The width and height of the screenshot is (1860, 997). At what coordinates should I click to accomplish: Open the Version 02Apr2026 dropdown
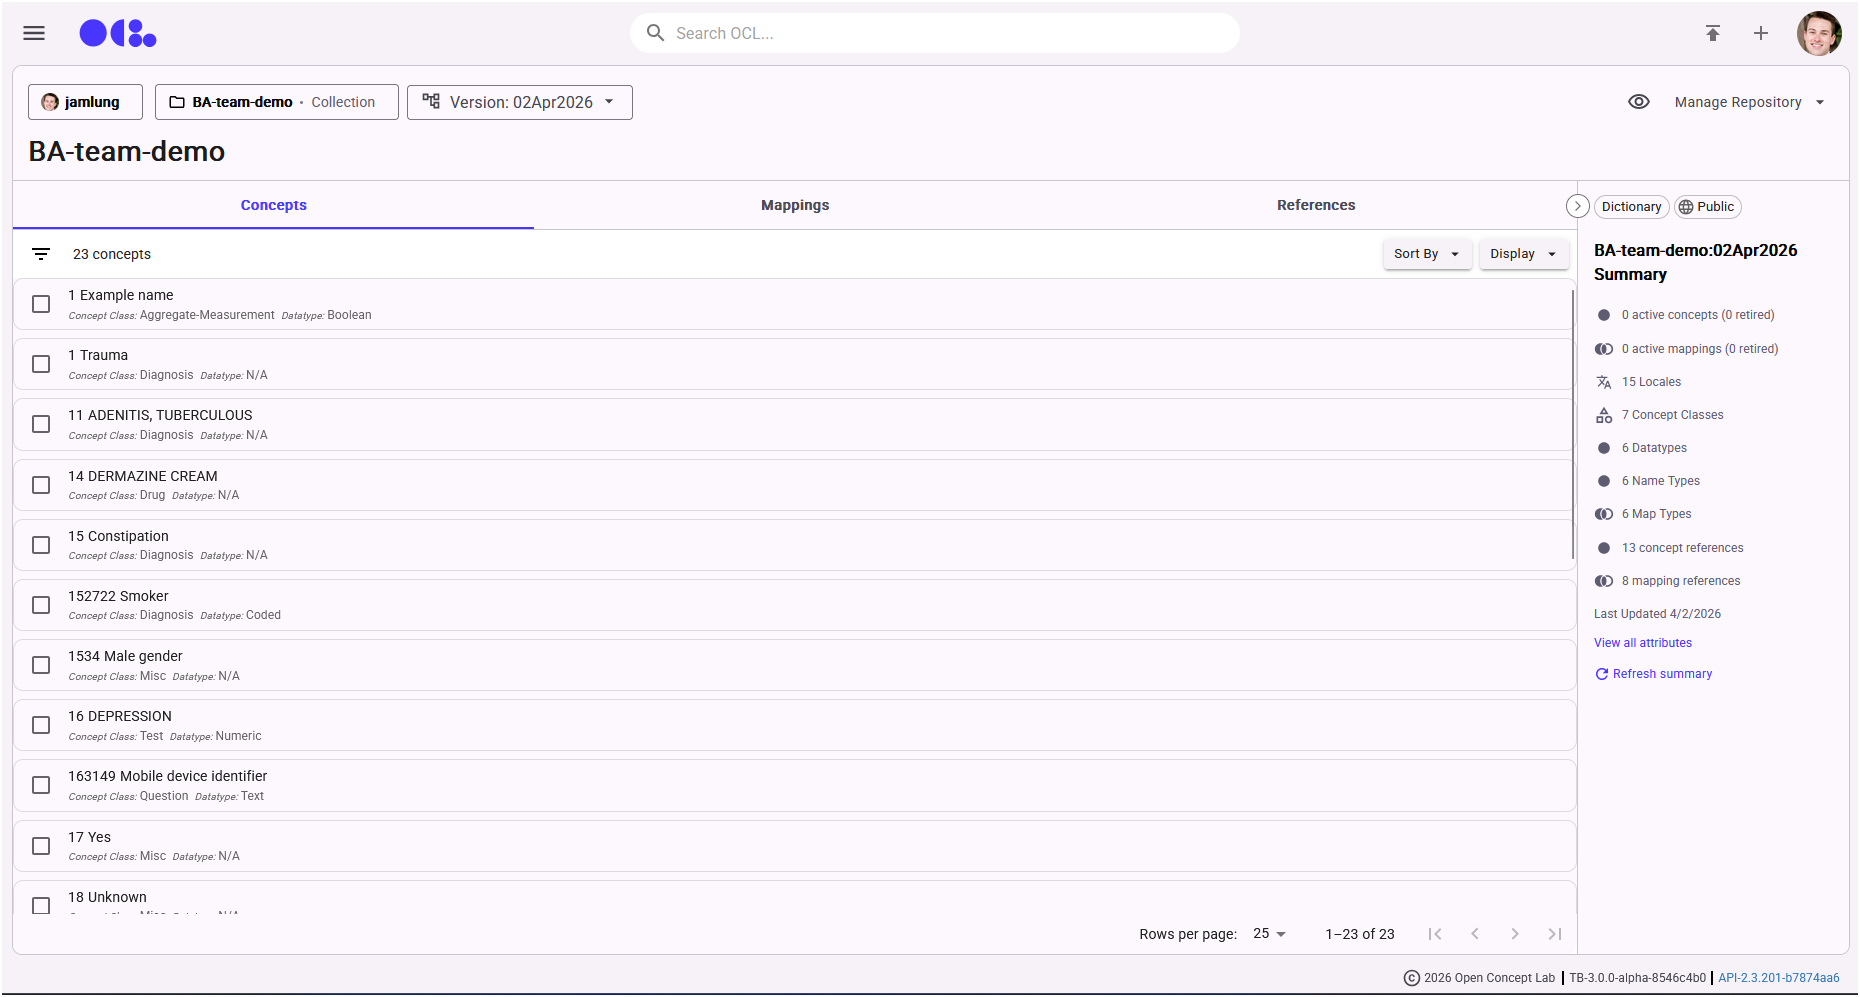pyautogui.click(x=520, y=102)
